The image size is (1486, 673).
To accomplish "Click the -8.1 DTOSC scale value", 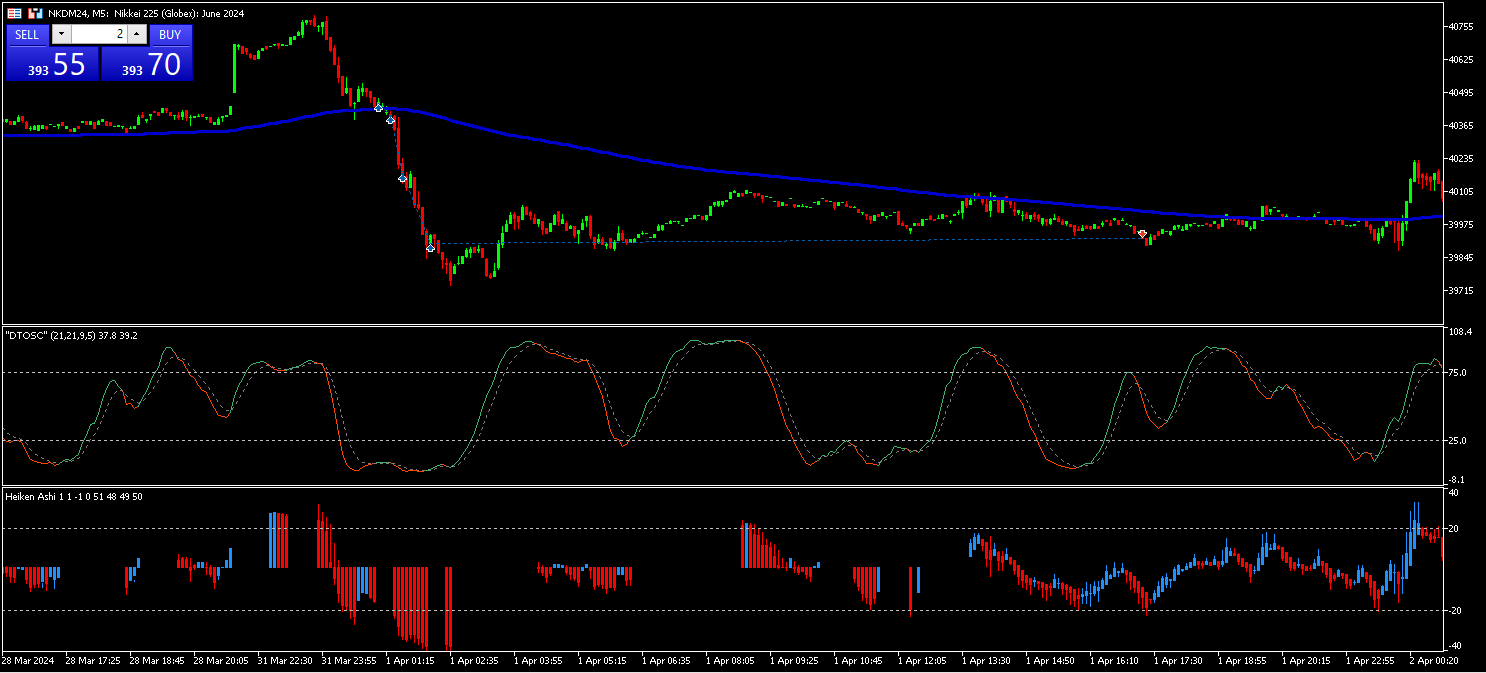I will pos(1456,480).
